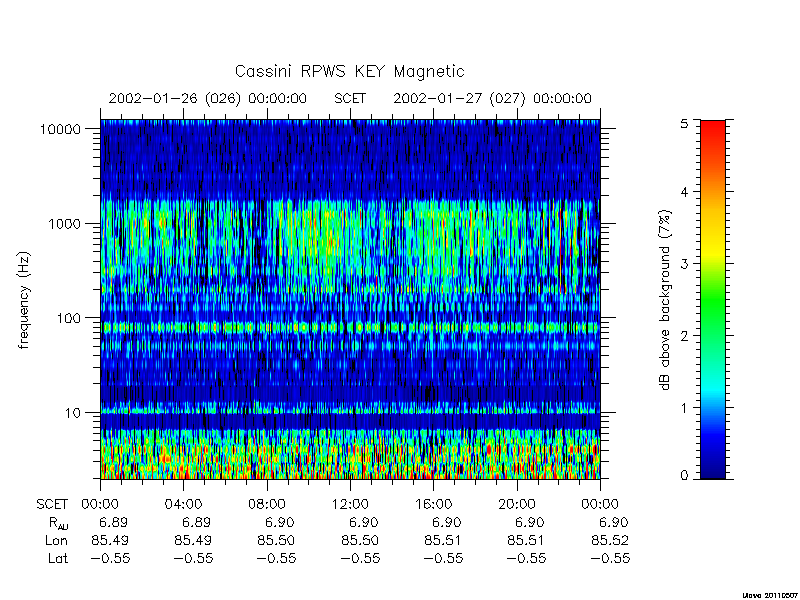
Task: Click the plot title Cassini RPWS KEY Magnetic
Action: (349, 71)
